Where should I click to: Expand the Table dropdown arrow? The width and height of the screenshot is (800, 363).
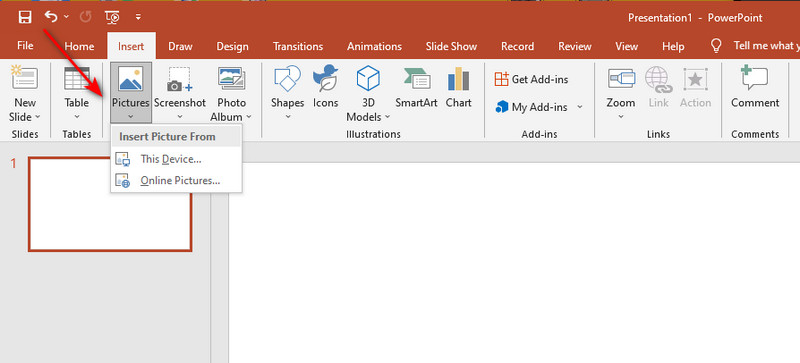click(77, 116)
